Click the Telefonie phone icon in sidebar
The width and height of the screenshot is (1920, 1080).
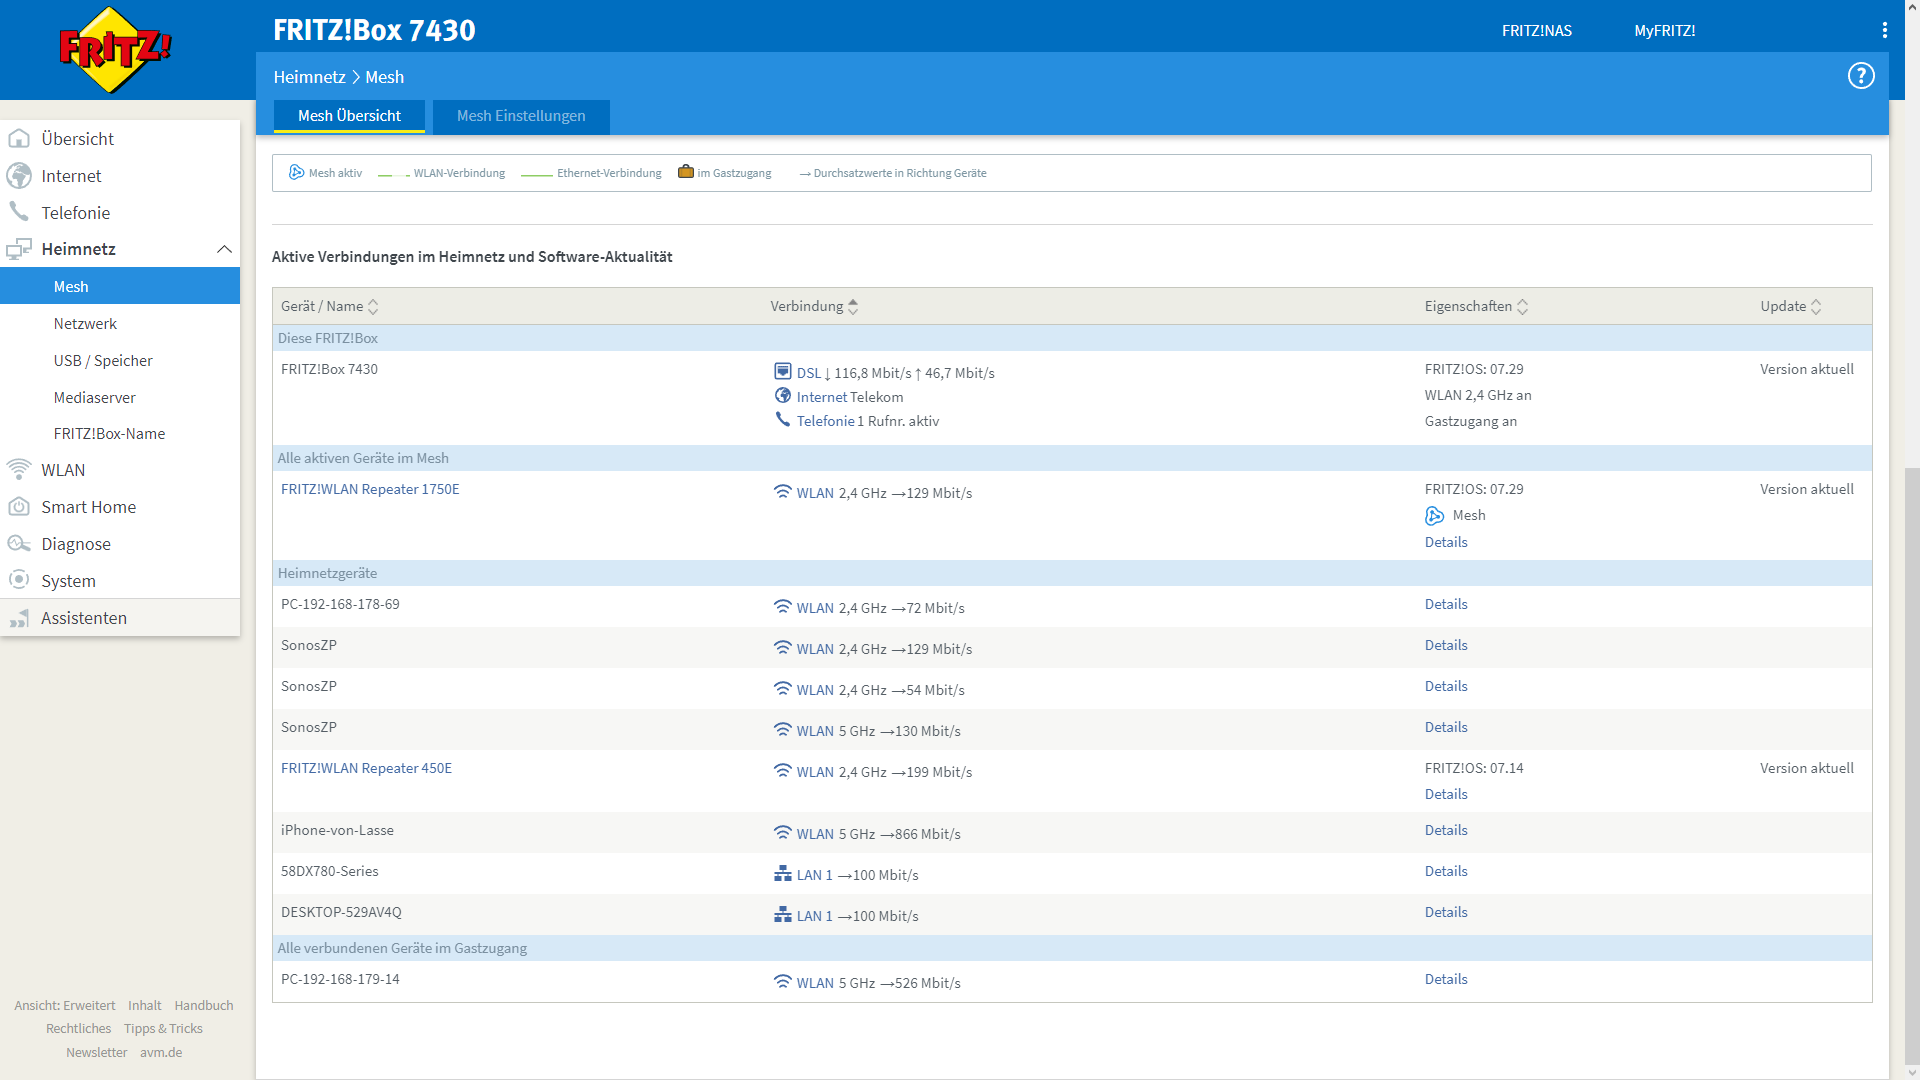click(x=19, y=212)
